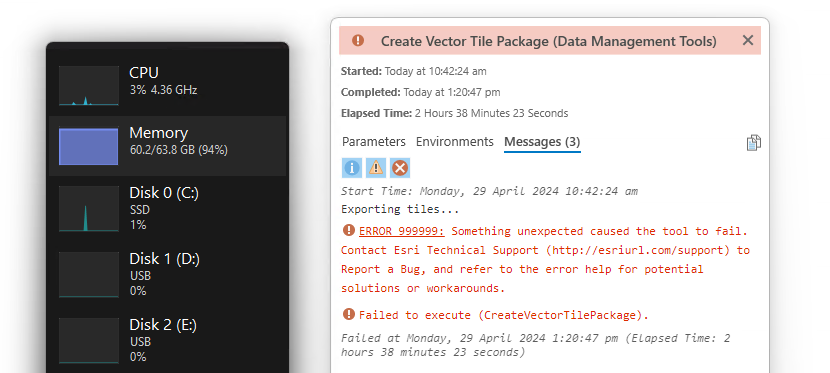Toggle the warning messages filter icon

pyautogui.click(x=376, y=168)
